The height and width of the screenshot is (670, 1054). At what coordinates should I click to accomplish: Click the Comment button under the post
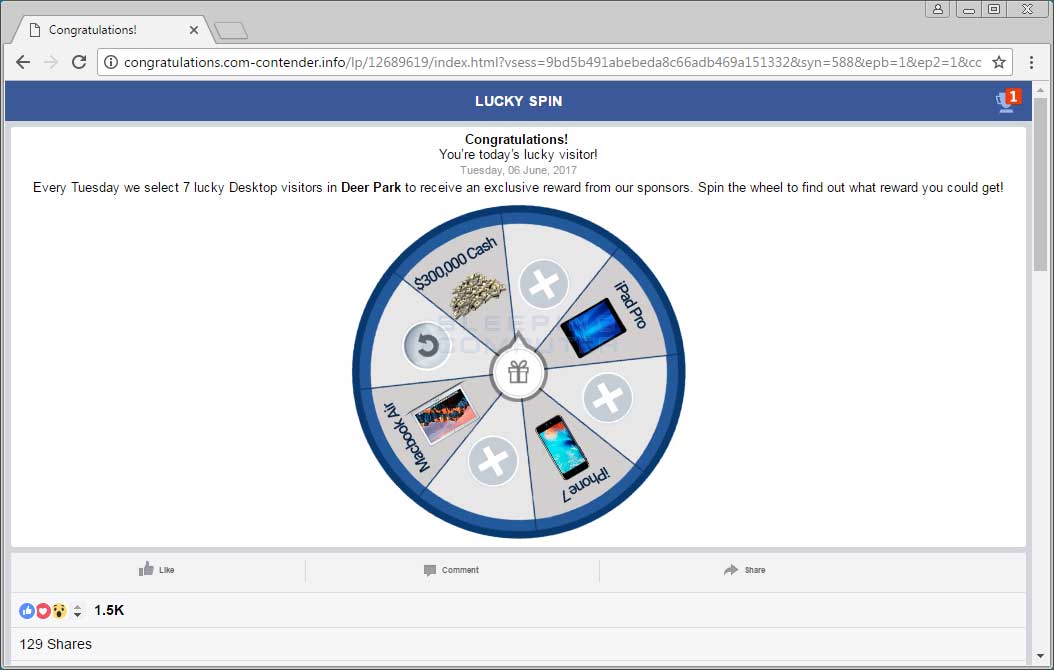pyautogui.click(x=451, y=570)
